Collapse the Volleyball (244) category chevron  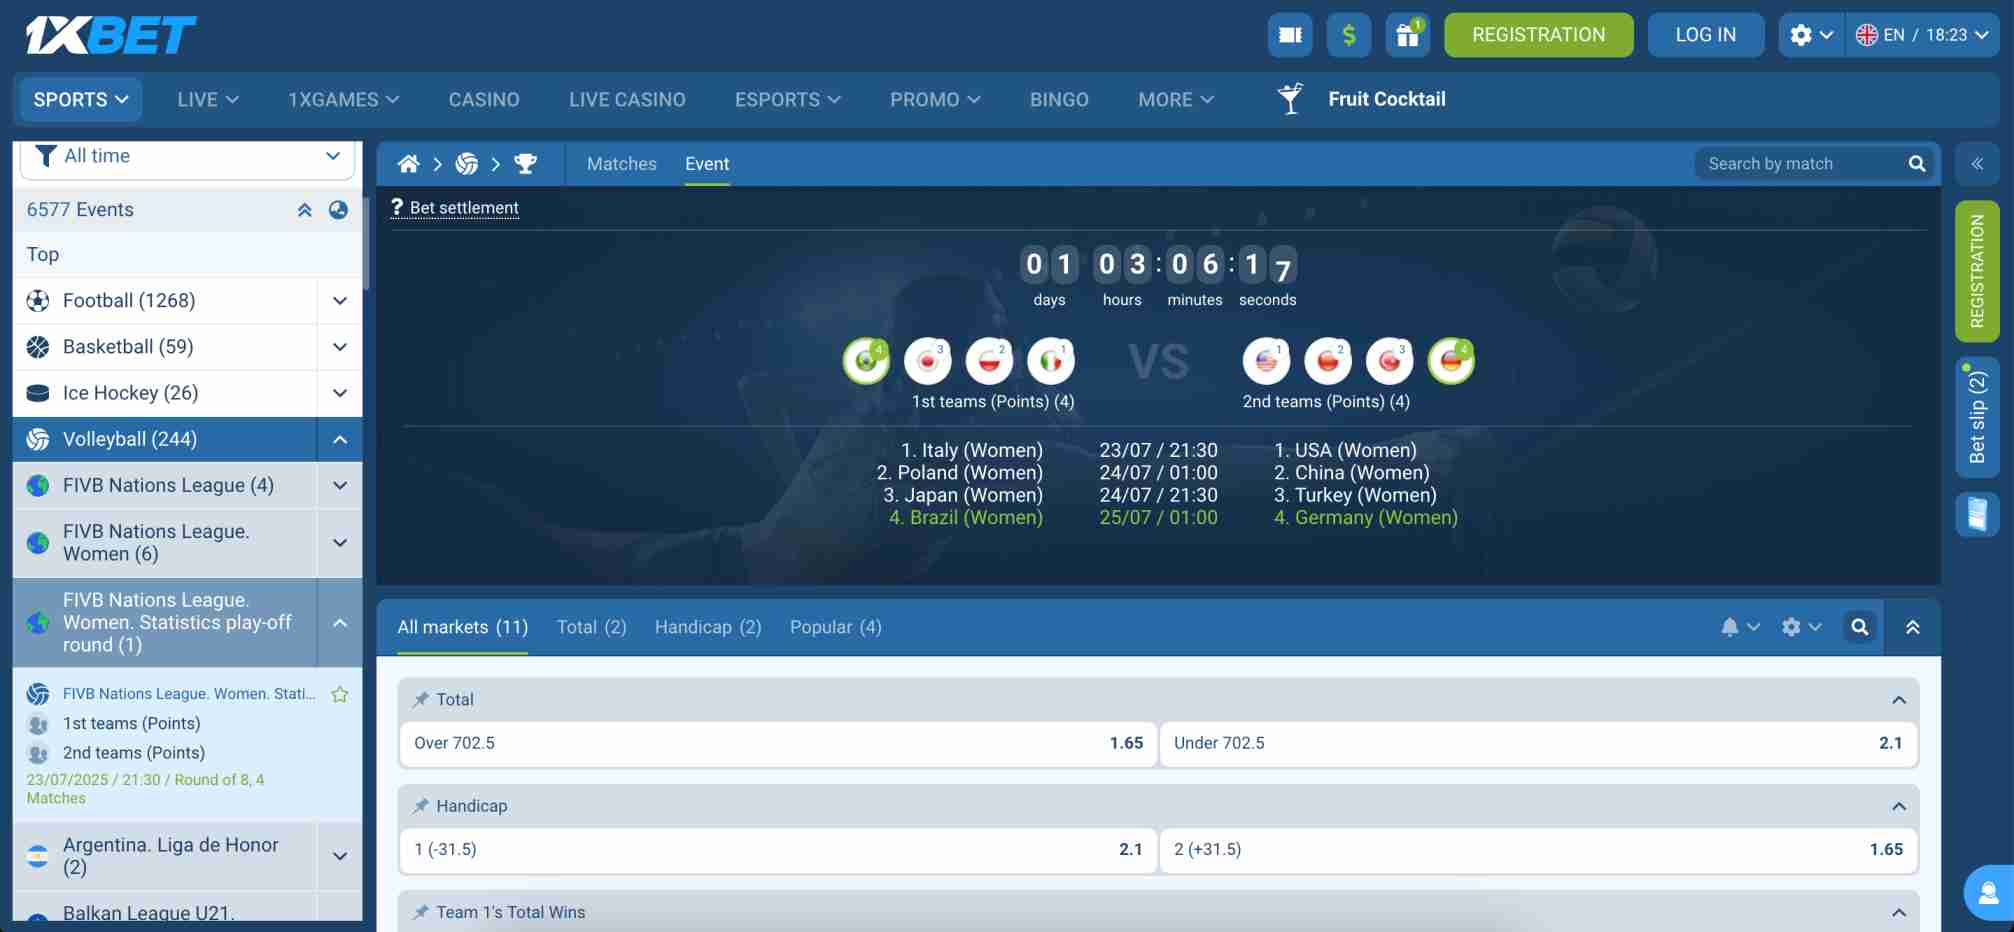(x=340, y=439)
